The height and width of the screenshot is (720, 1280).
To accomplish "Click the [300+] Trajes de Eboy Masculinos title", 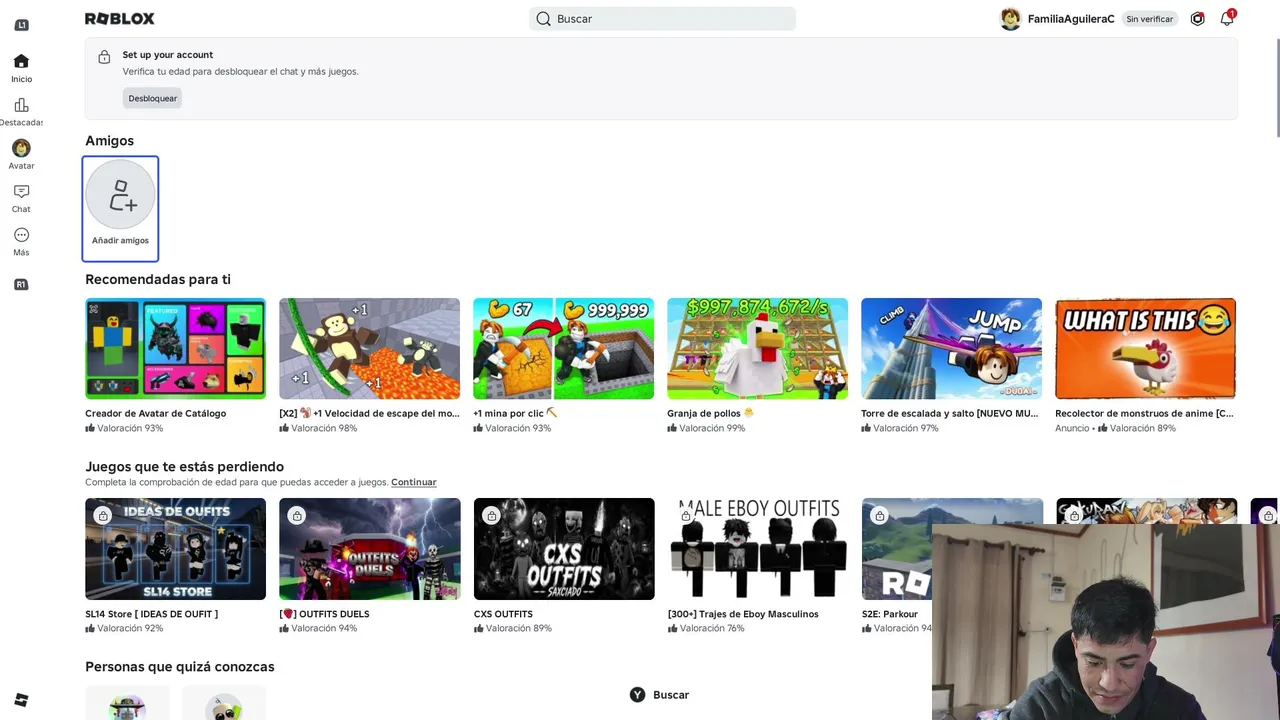I will click(x=743, y=614).
